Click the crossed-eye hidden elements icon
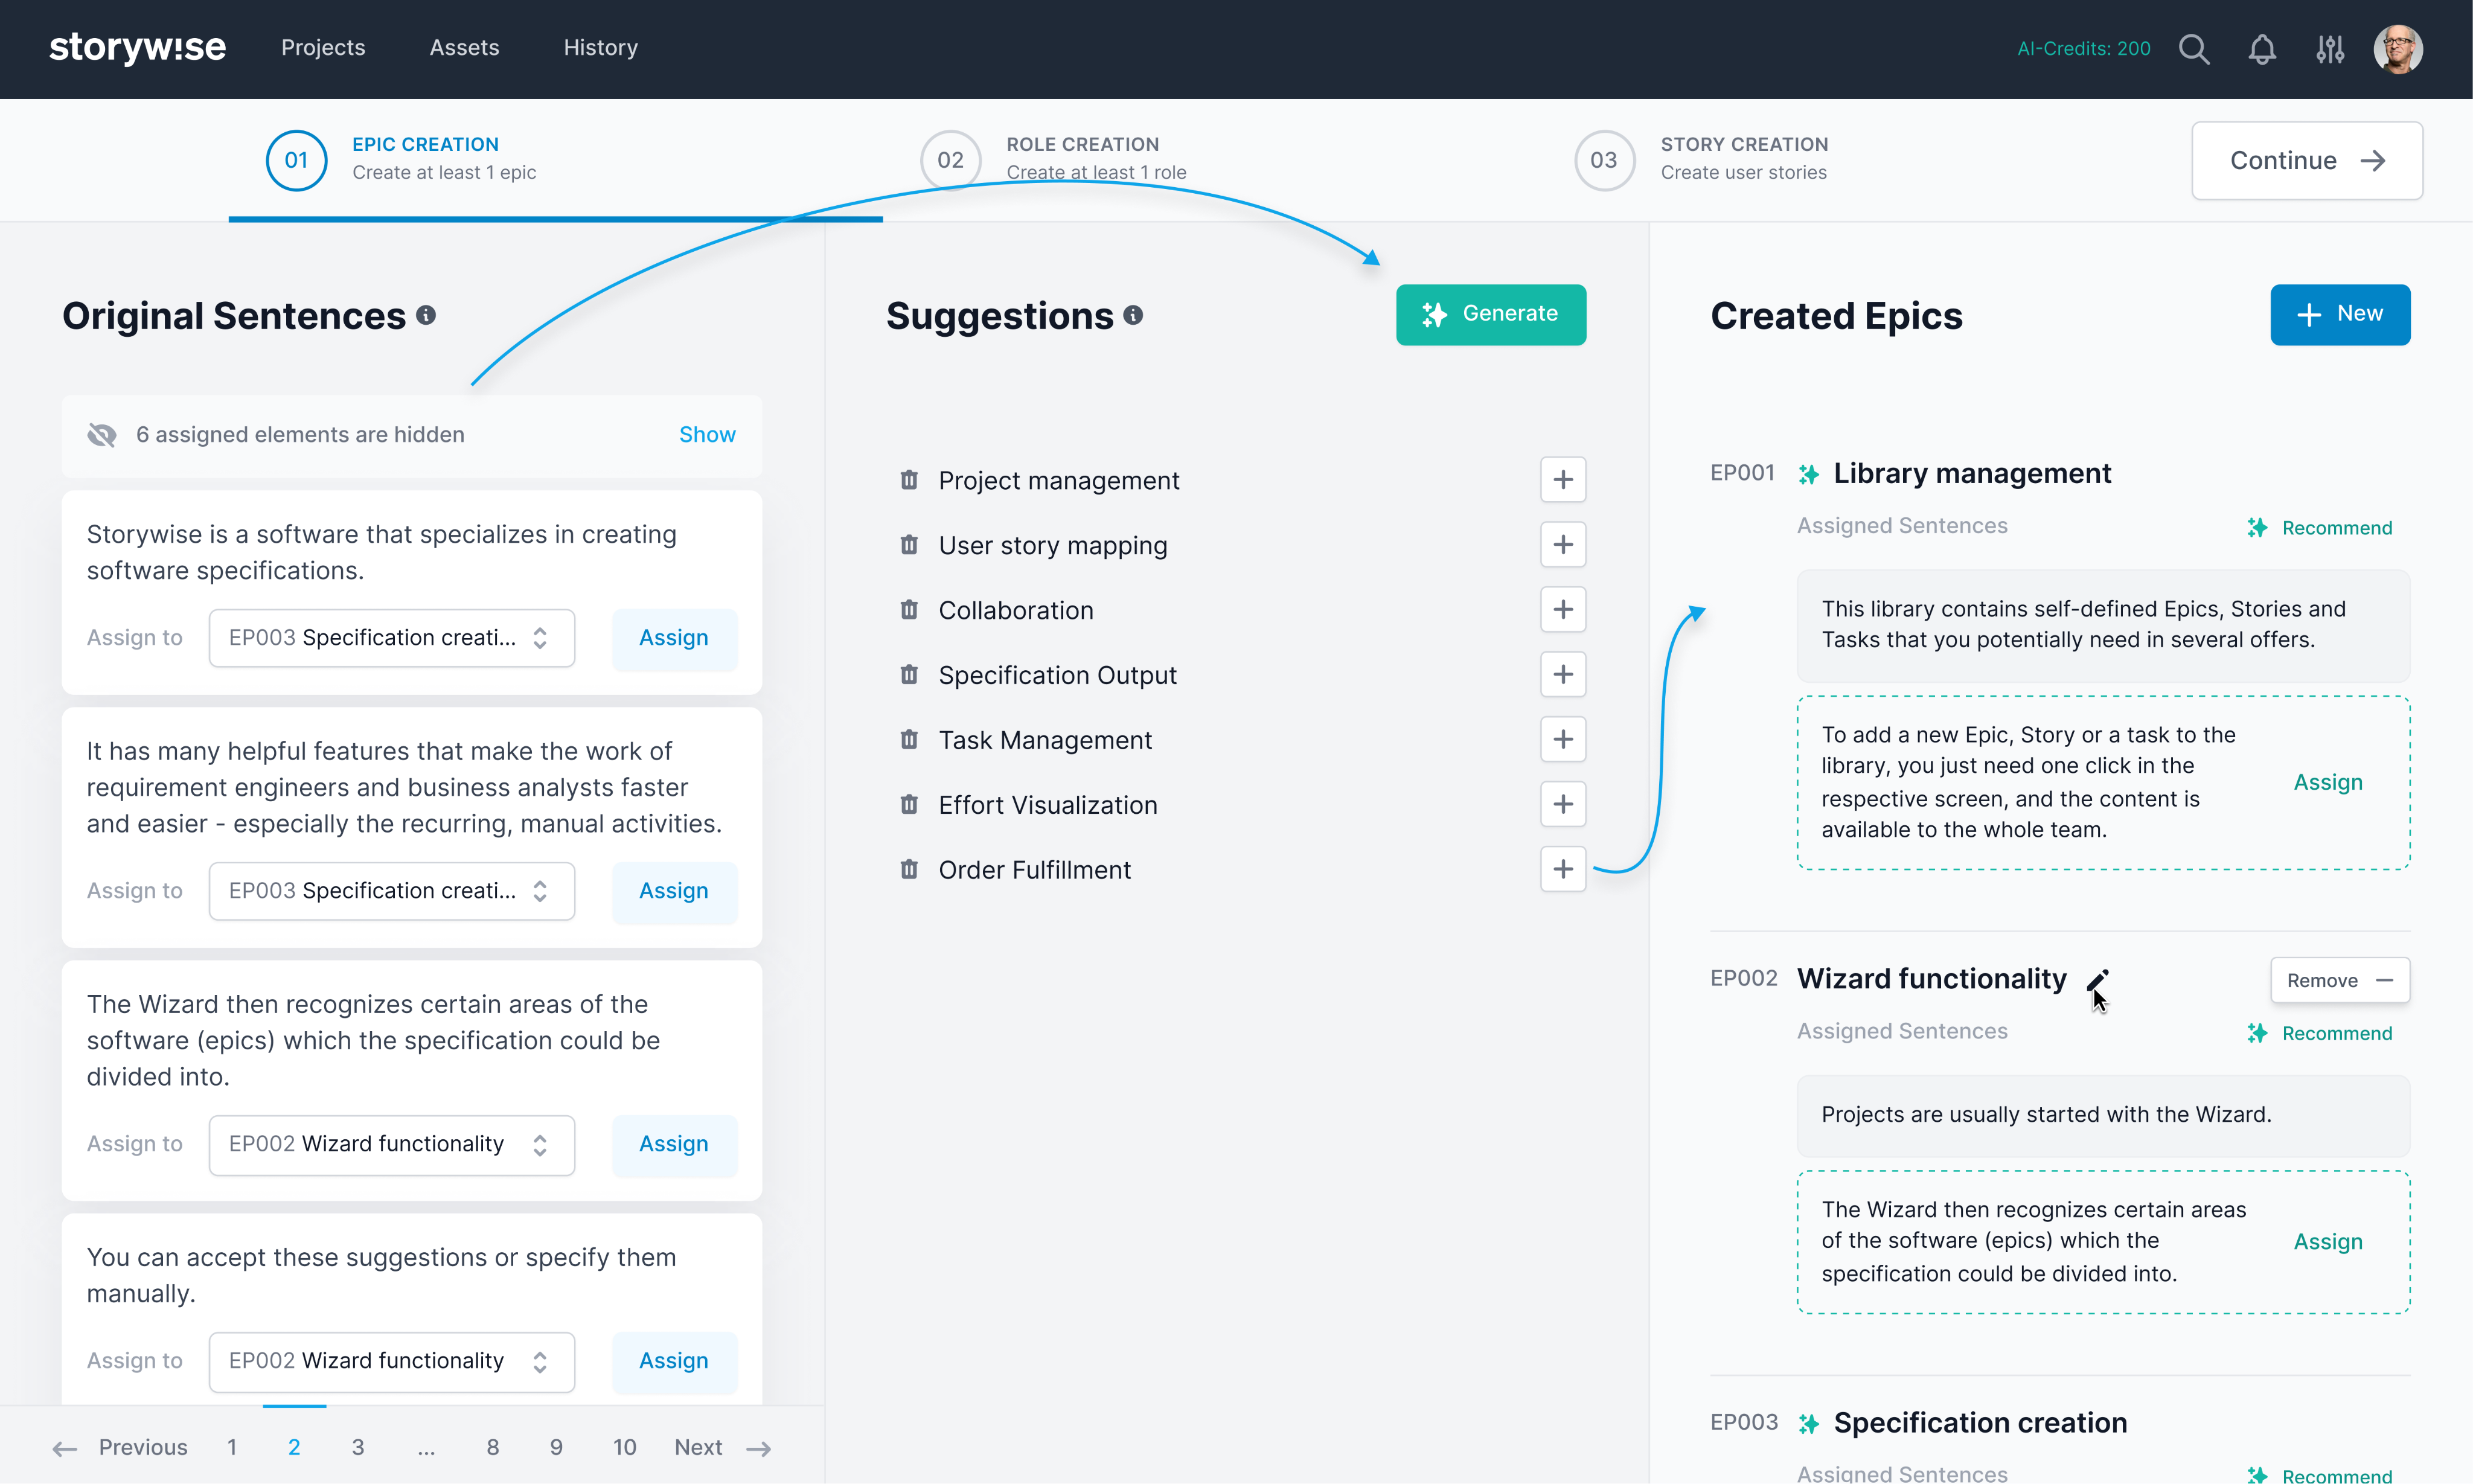2473x1484 pixels. click(x=102, y=435)
